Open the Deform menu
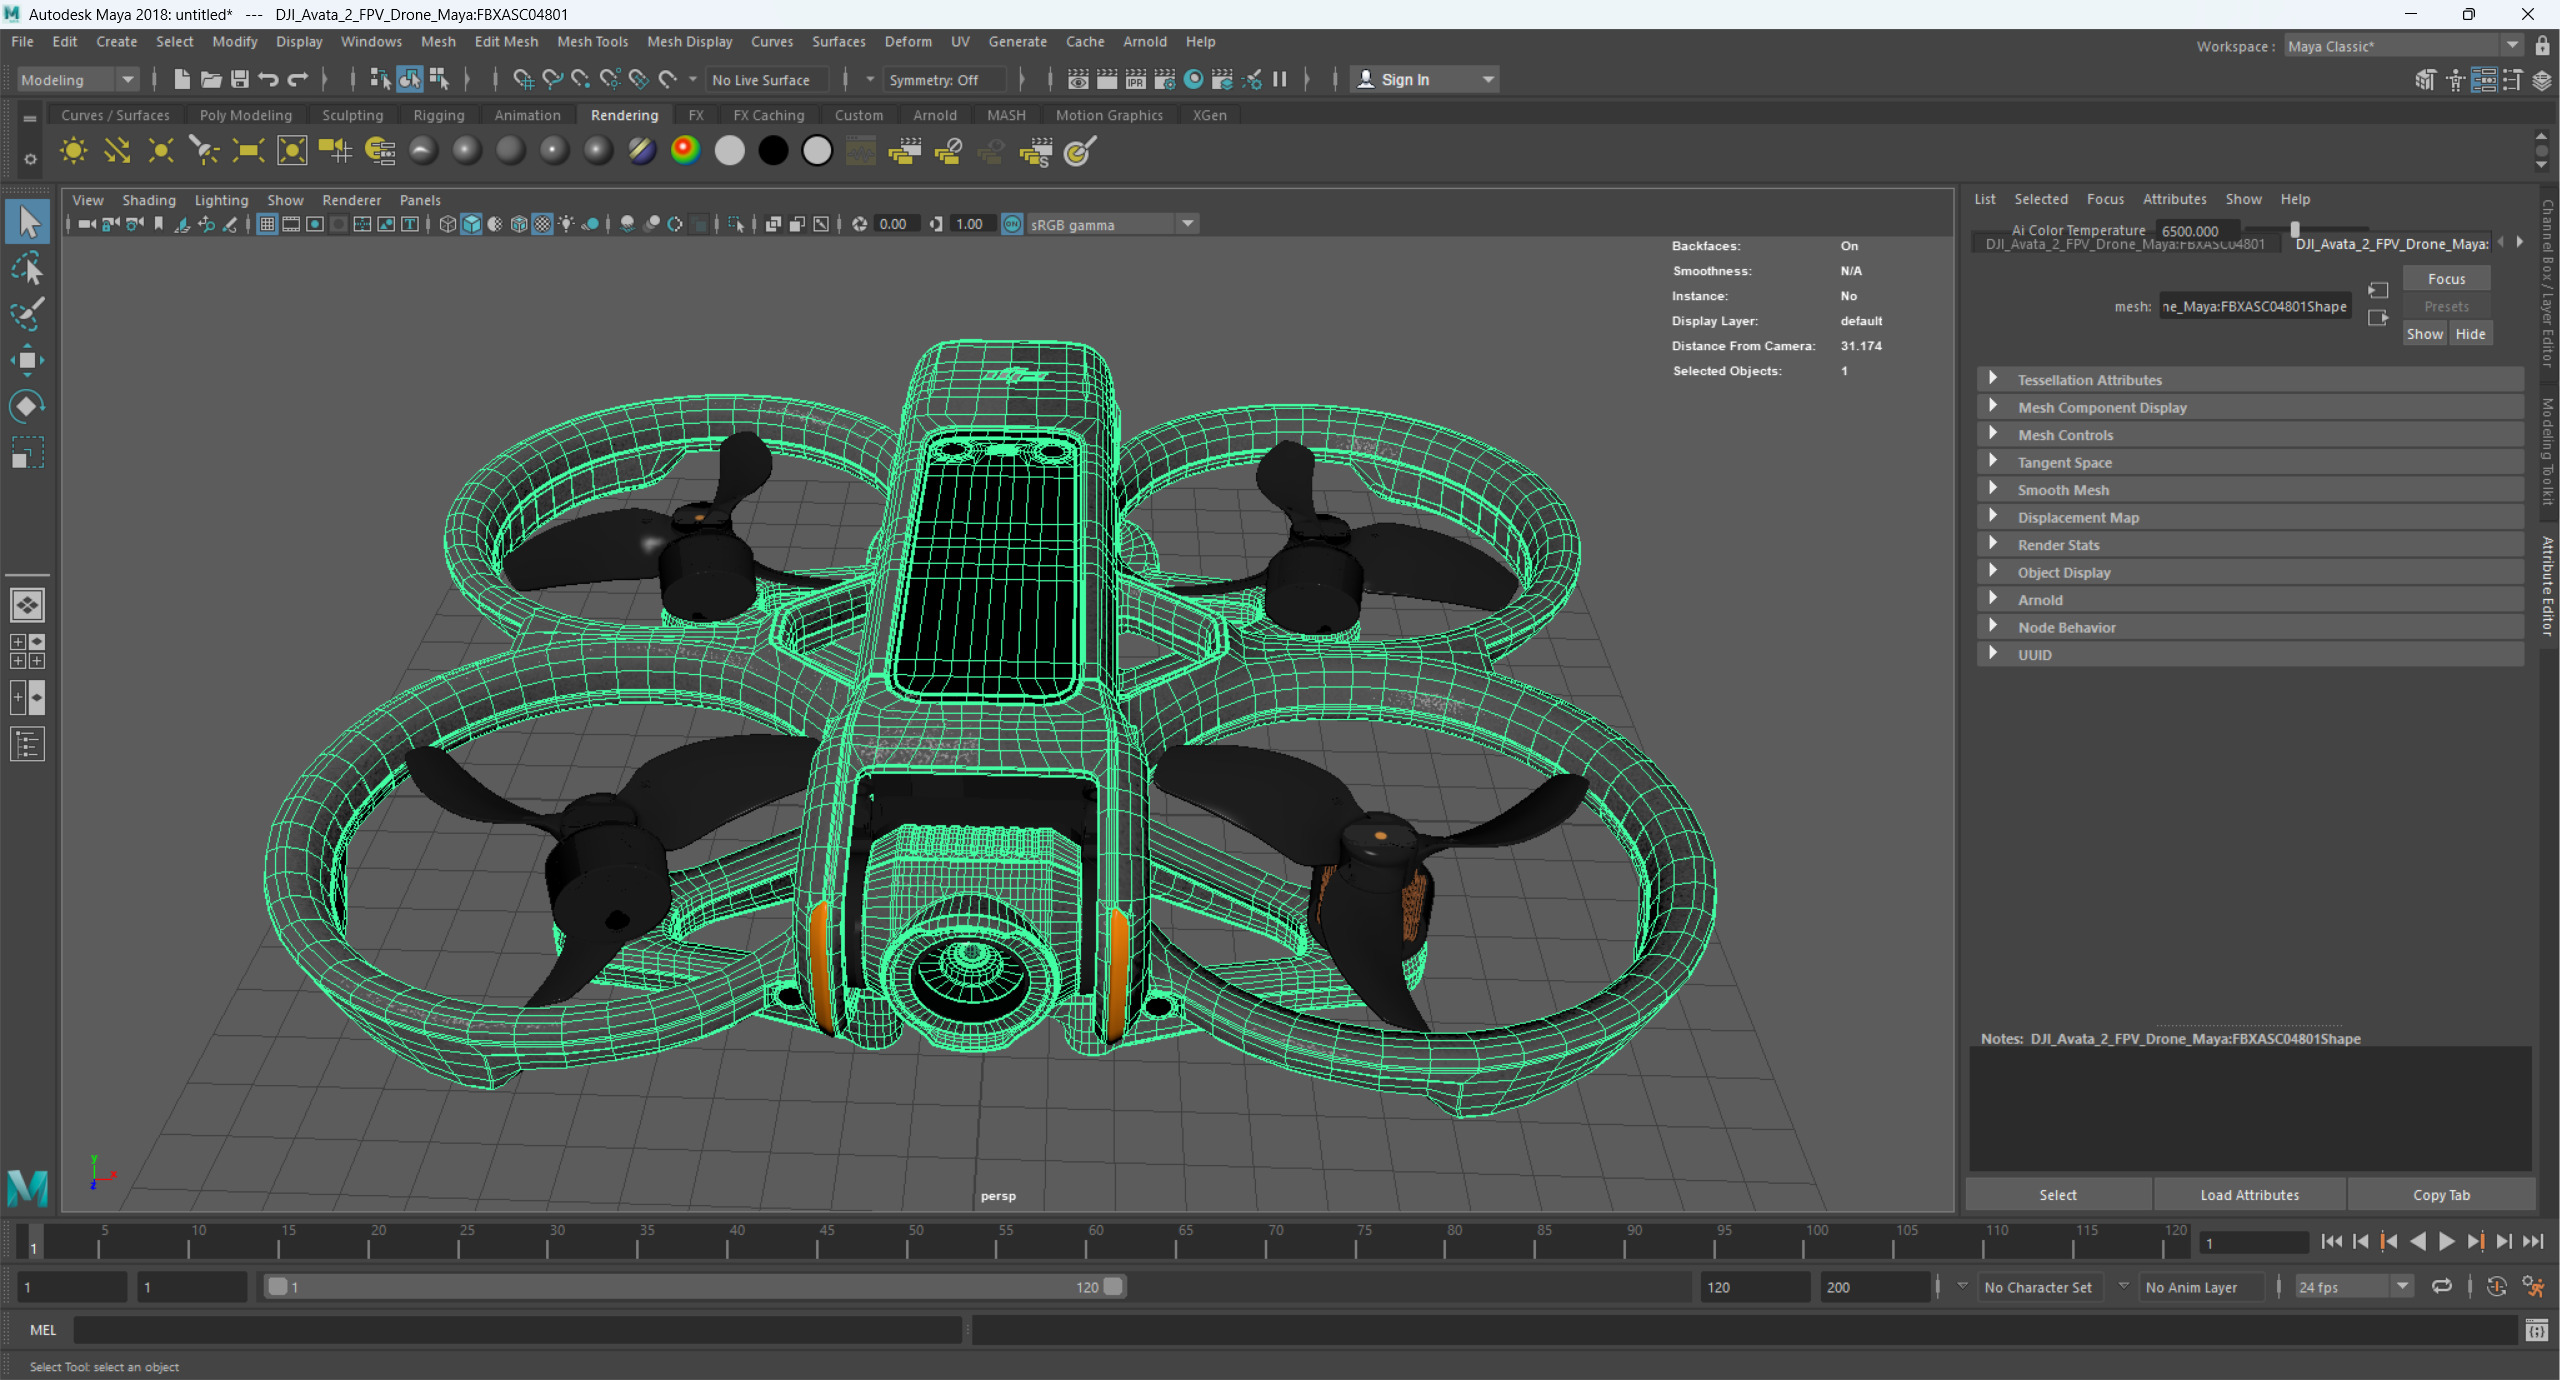Viewport: 2560px width, 1380px height. [908, 42]
